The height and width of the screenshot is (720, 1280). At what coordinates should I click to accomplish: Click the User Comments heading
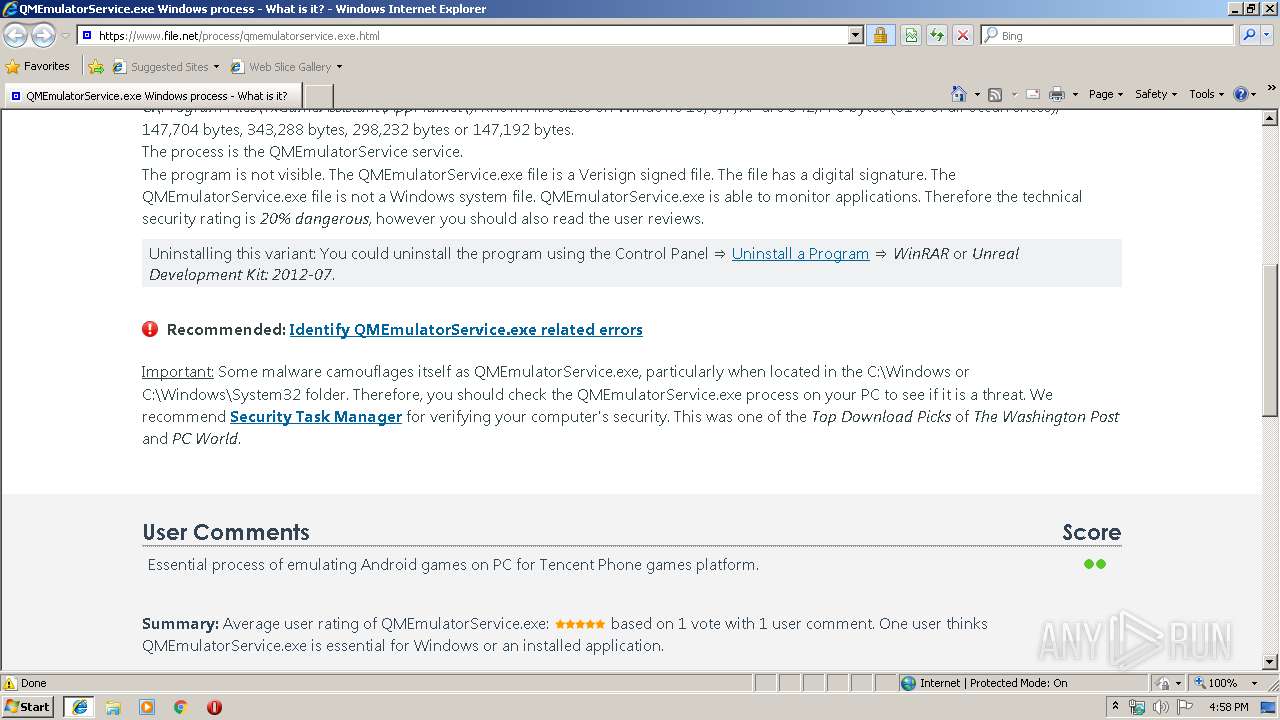(226, 532)
